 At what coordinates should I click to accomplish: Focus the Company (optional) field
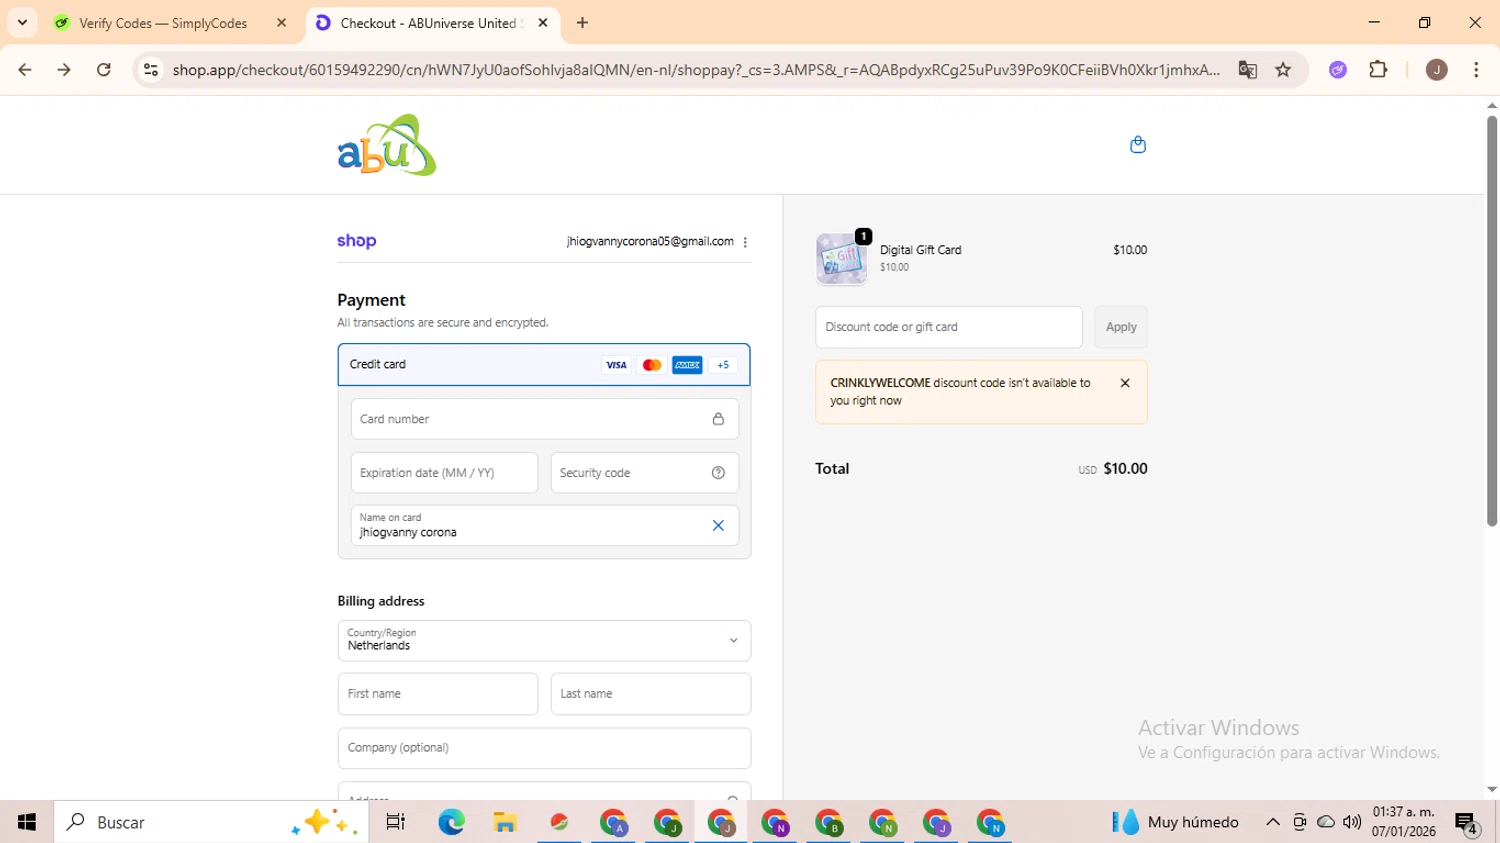pyautogui.click(x=544, y=748)
